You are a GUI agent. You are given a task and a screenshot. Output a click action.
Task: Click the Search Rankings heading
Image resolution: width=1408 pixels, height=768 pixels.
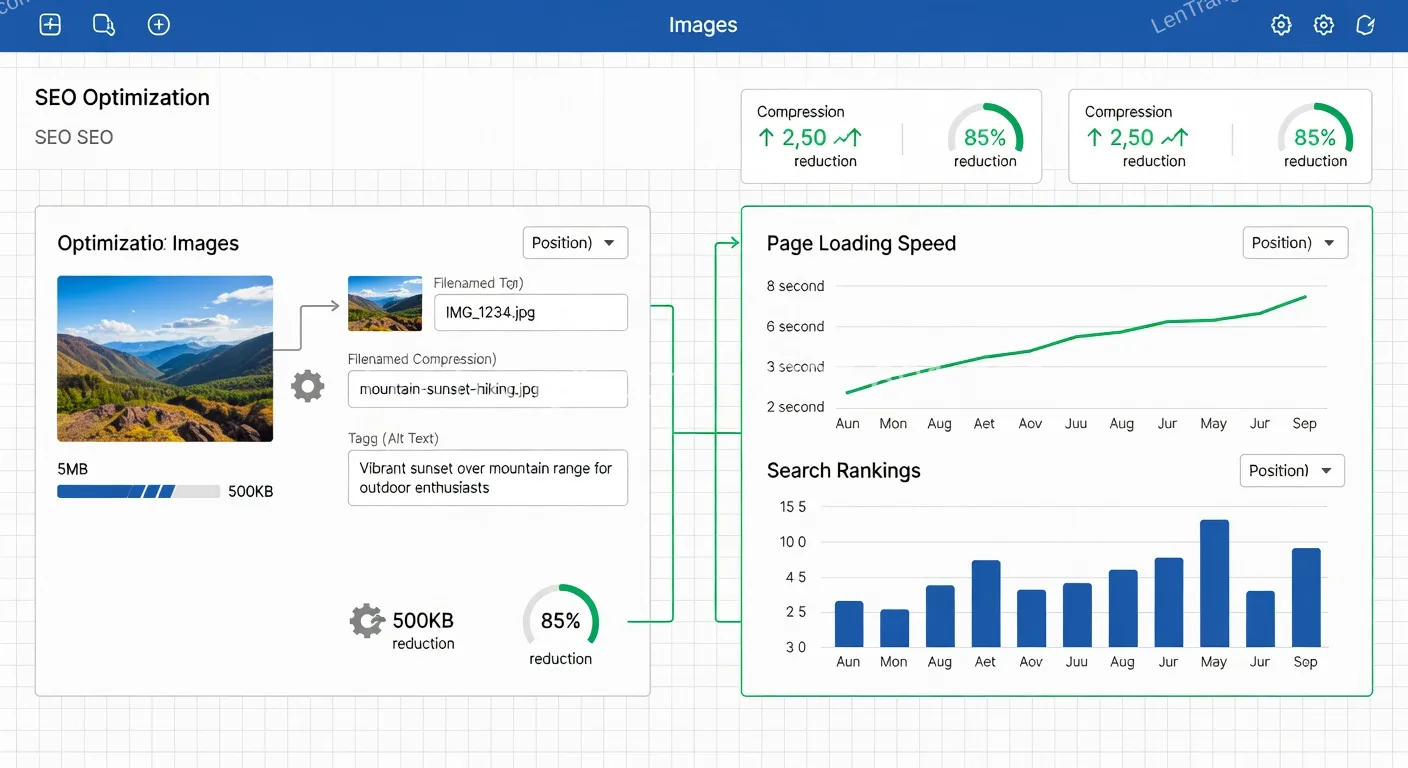click(x=843, y=470)
